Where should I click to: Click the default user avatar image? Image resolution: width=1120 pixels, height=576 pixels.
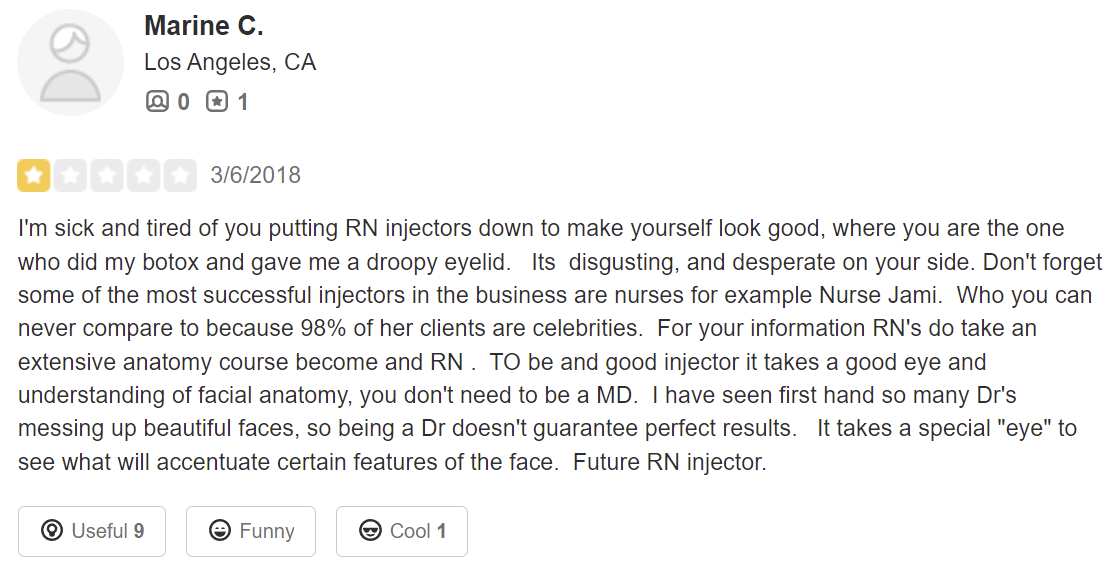[x=70, y=63]
